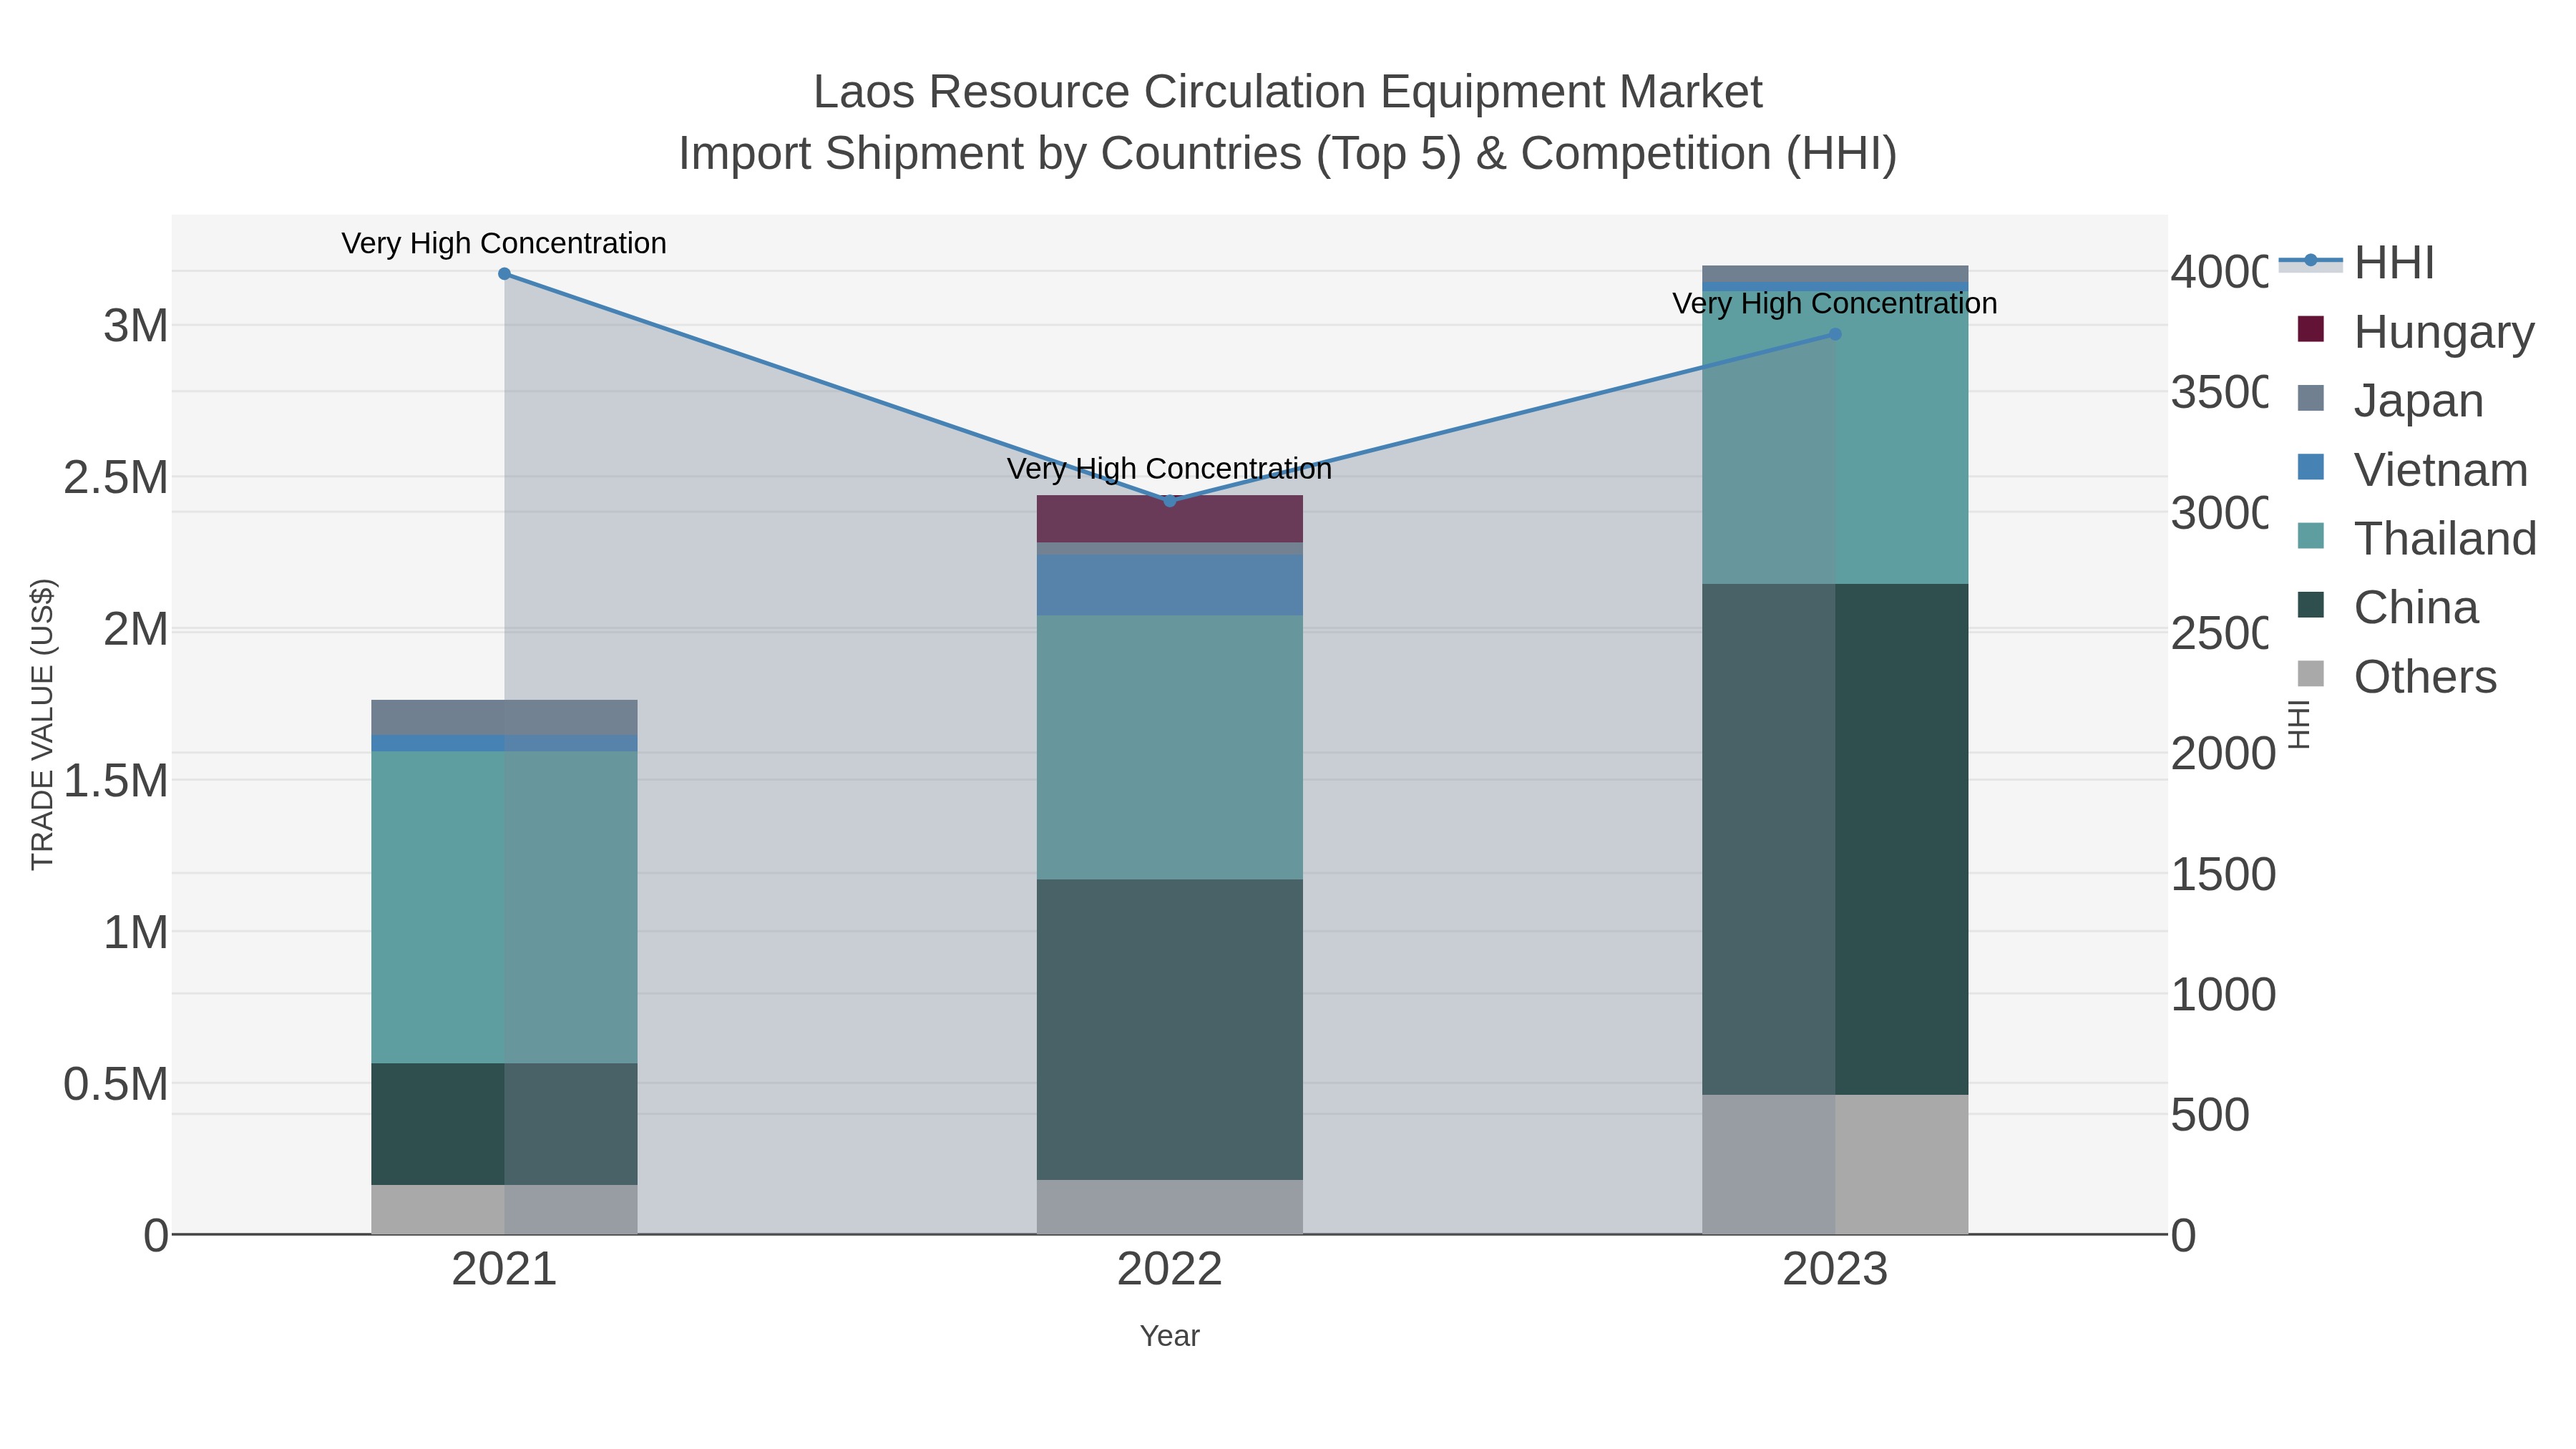Click the Vietnam blue legend swatch
The height and width of the screenshot is (1449, 2576).
[x=2311, y=467]
